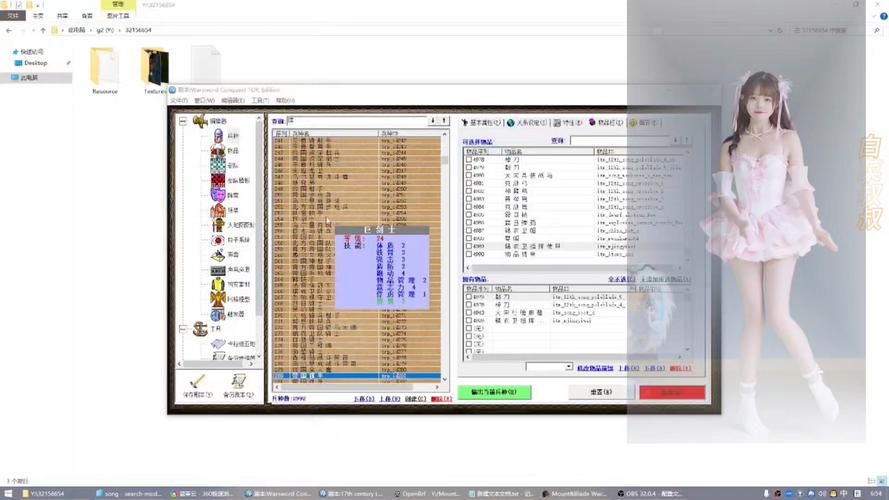Image resolution: width=889 pixels, height=500 pixels.
Task: Open the 帮助(H) menu in the editor
Action: coord(285,100)
